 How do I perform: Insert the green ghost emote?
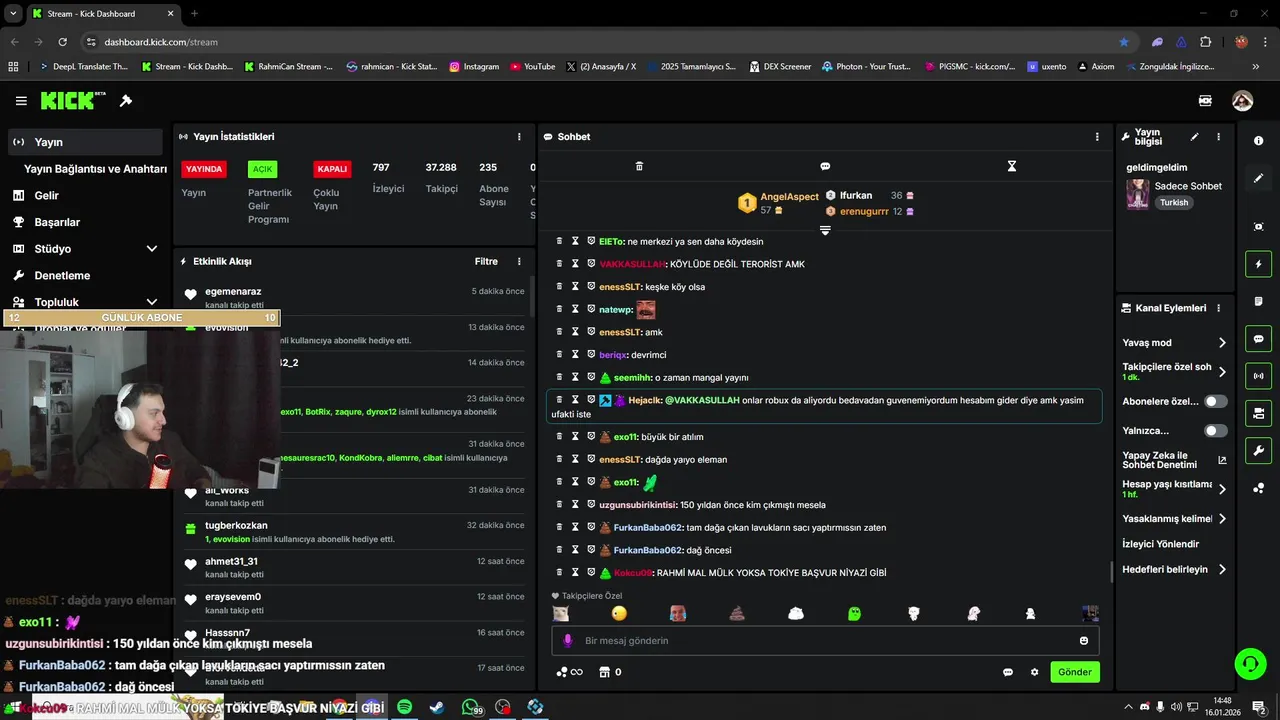854,613
